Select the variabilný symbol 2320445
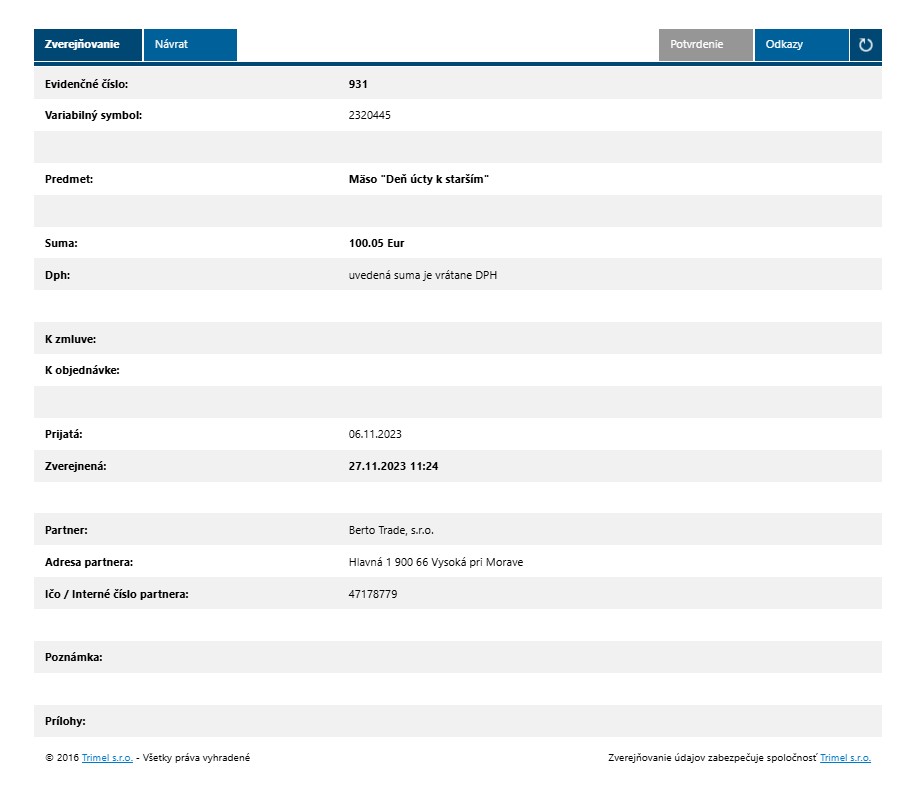 [369, 116]
